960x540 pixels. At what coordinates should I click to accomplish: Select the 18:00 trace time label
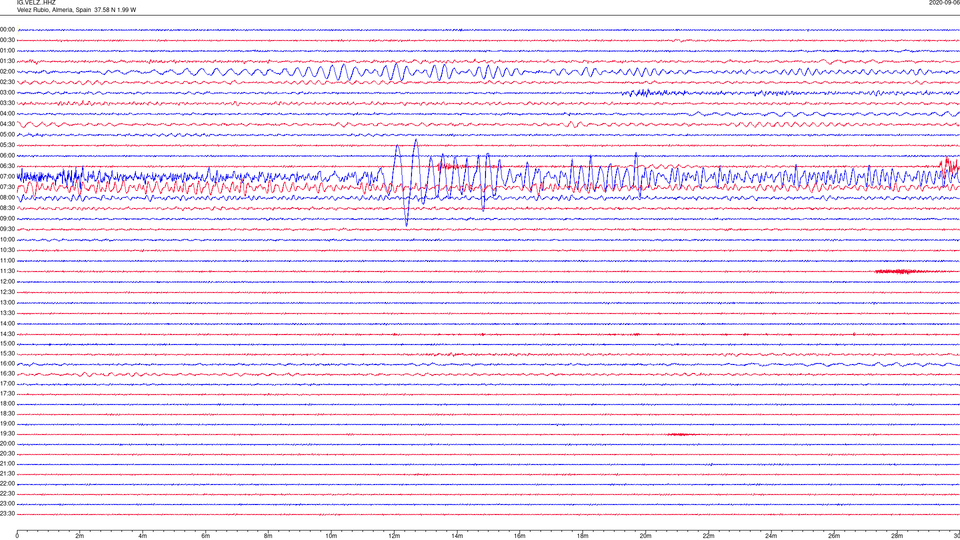[x=8, y=404]
